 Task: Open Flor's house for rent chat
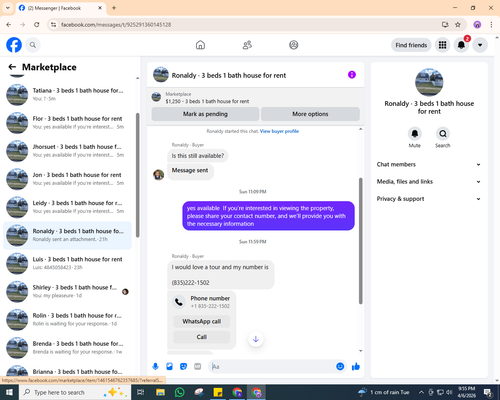click(x=67, y=122)
